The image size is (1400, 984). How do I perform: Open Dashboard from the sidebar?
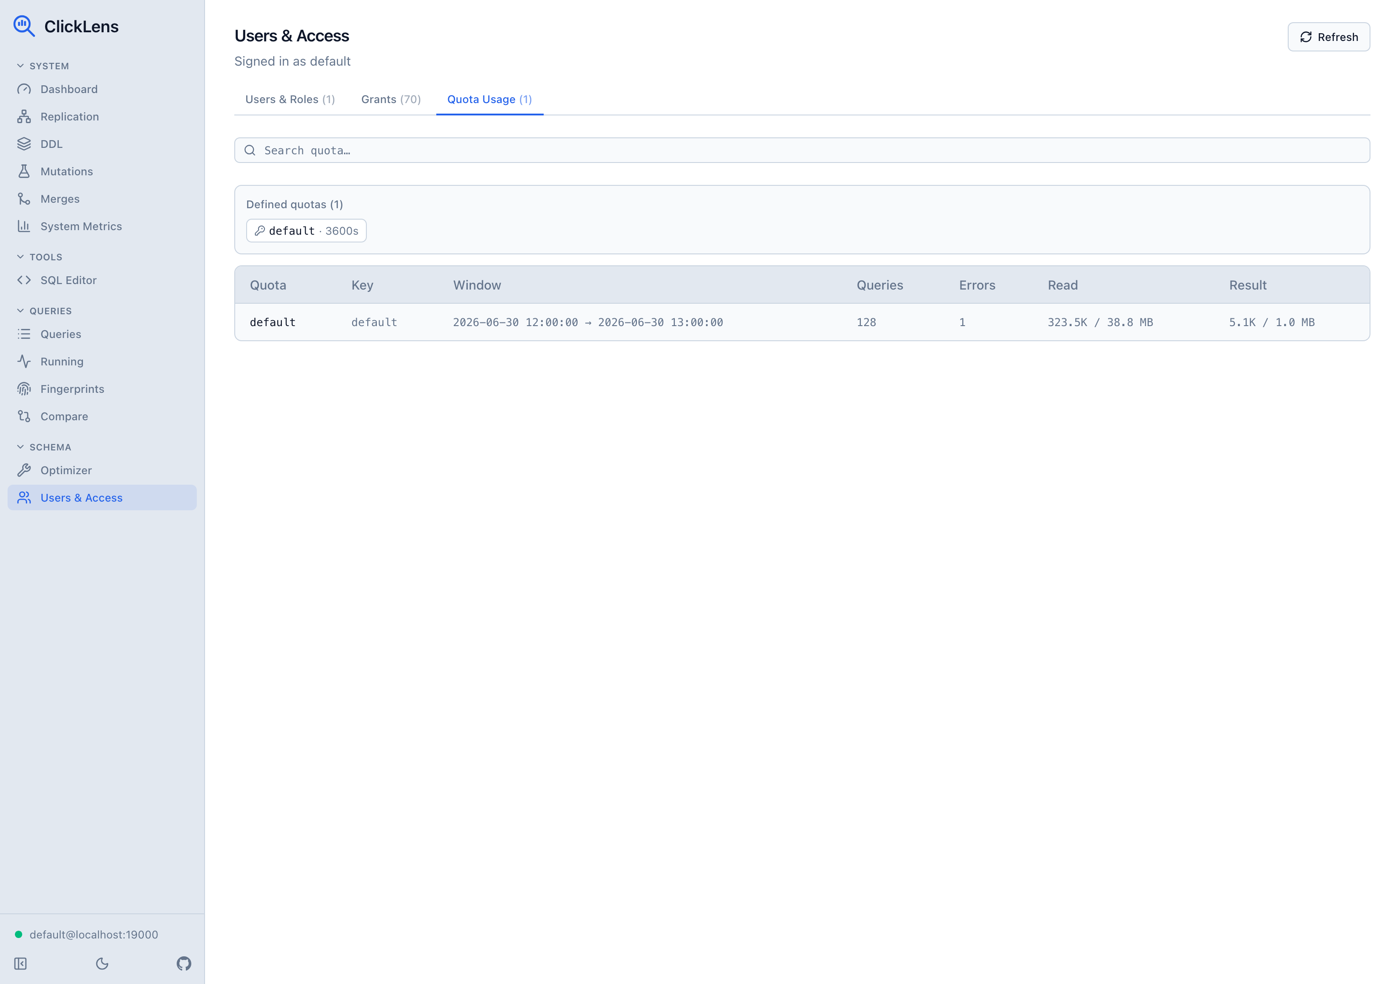point(102,89)
